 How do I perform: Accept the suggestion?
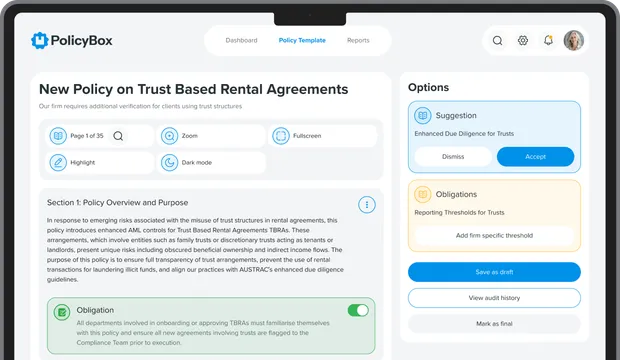click(x=535, y=157)
